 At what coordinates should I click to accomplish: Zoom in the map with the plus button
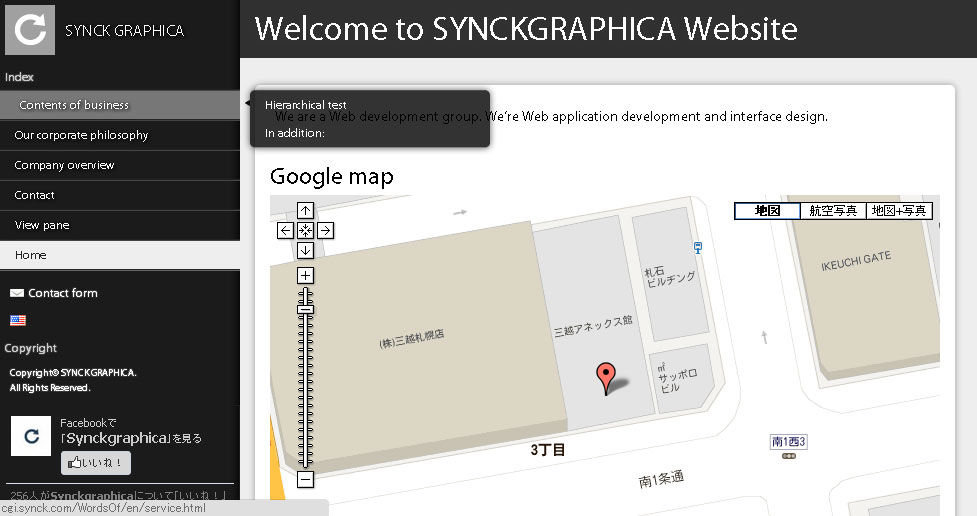[305, 275]
